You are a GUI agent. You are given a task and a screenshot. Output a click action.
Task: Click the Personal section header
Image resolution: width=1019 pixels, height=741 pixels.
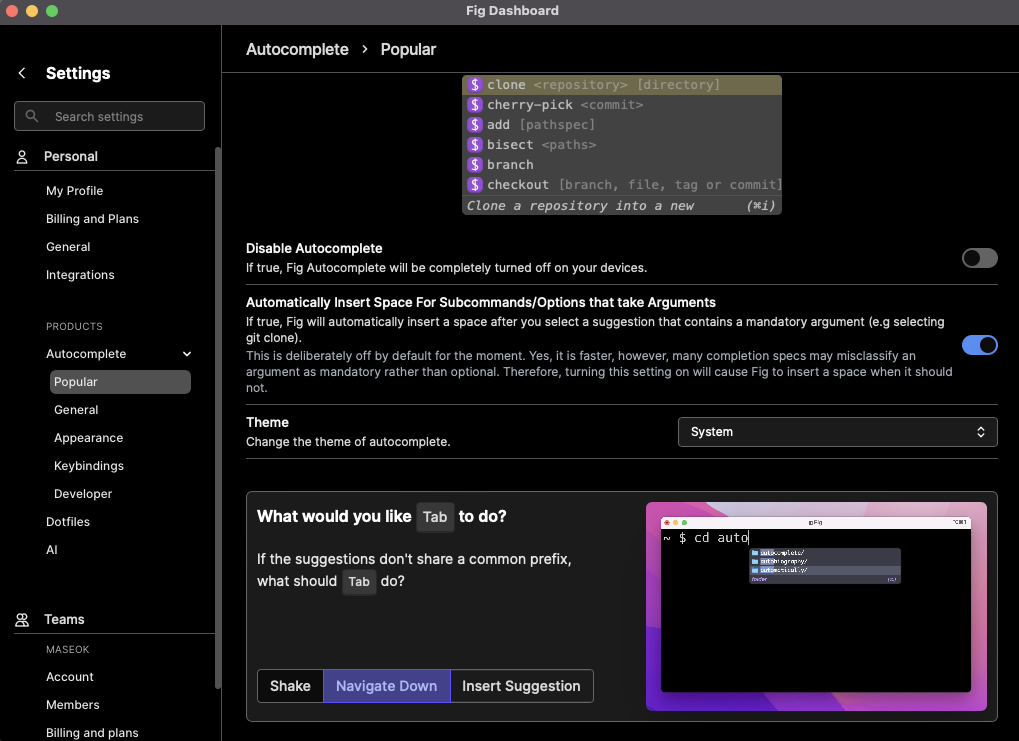[71, 157]
